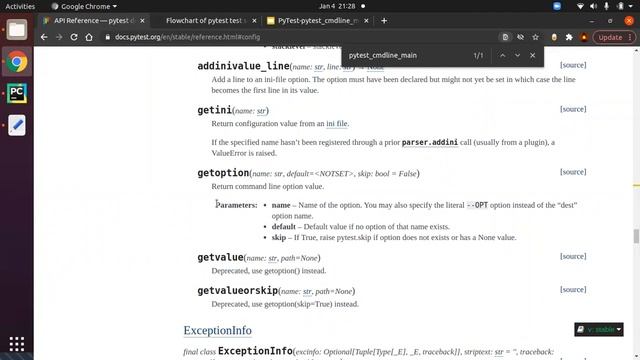Image resolution: width=640 pixels, height=360 pixels.
Task: Open the Chrome extensions puzzle icon
Action: click(x=569, y=37)
